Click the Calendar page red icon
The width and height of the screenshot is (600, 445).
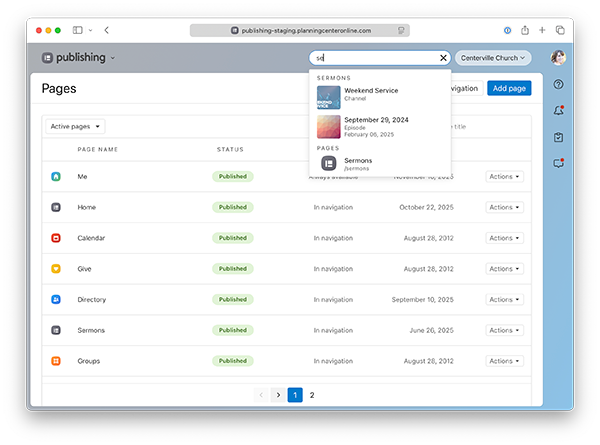click(x=56, y=238)
